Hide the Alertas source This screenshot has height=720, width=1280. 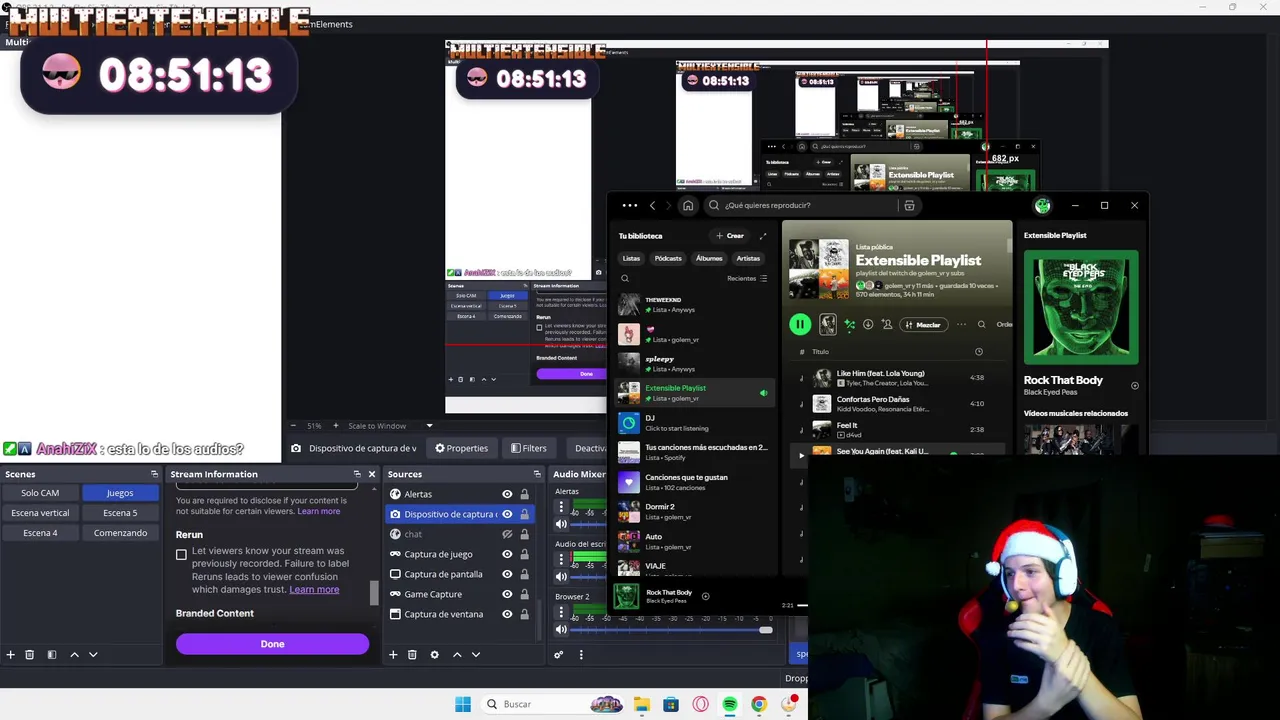click(507, 494)
